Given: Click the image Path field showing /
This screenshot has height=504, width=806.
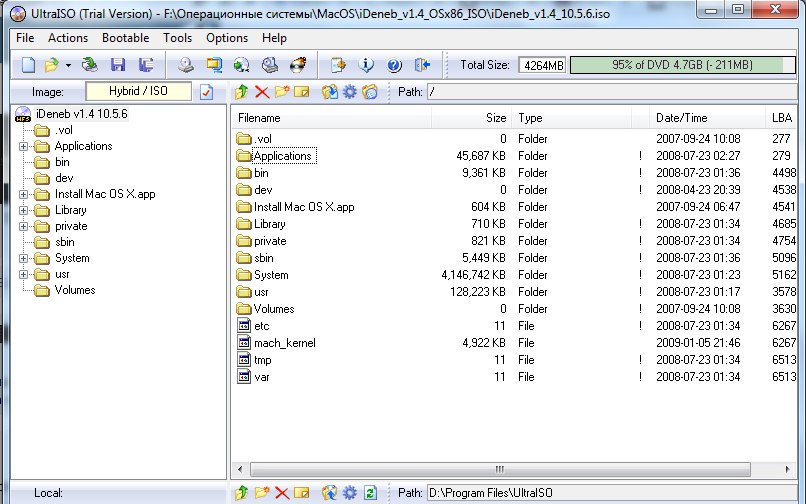Looking at the screenshot, I should [612, 92].
